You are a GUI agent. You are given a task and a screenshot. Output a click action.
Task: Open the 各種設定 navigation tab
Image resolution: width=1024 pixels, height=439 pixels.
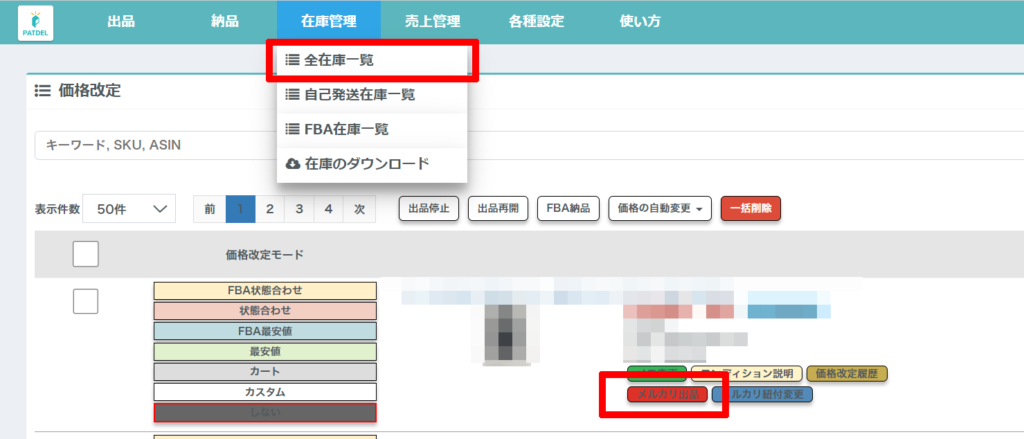[536, 22]
